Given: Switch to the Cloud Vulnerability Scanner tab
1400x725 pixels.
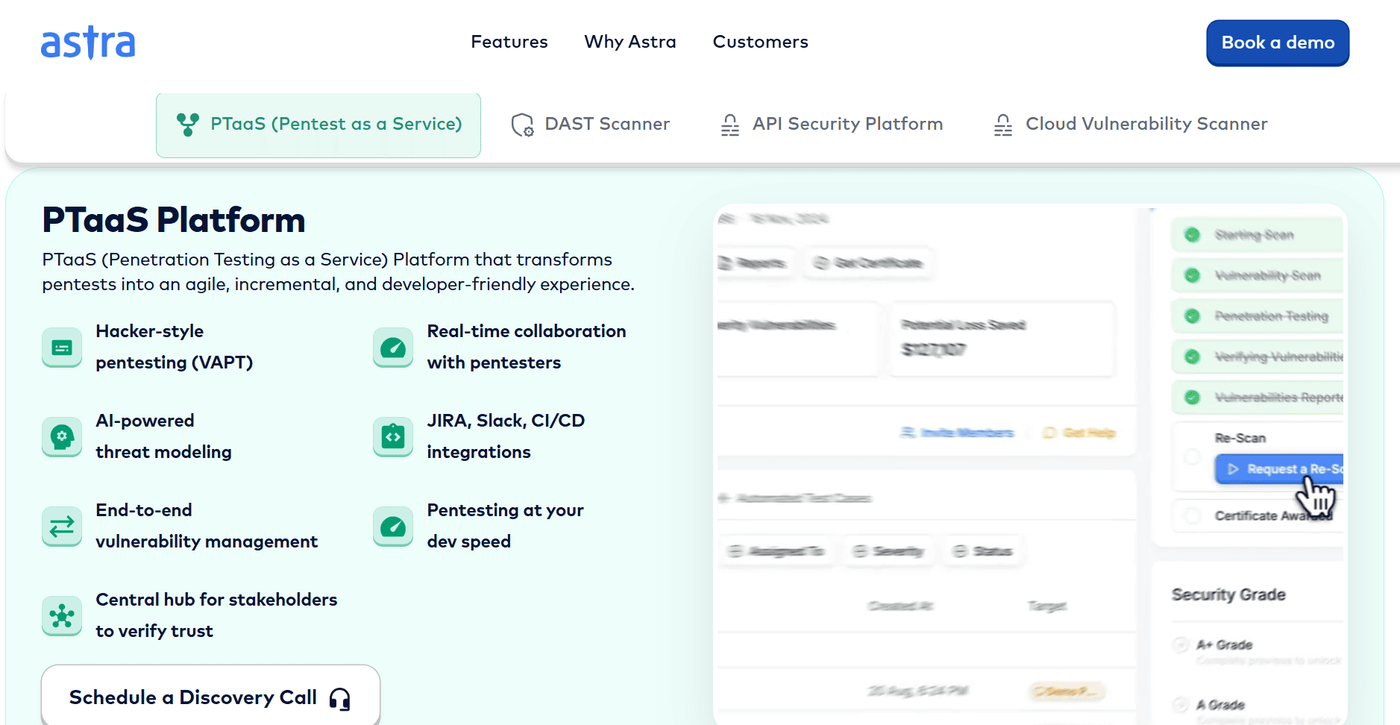Looking at the screenshot, I should 1130,125.
